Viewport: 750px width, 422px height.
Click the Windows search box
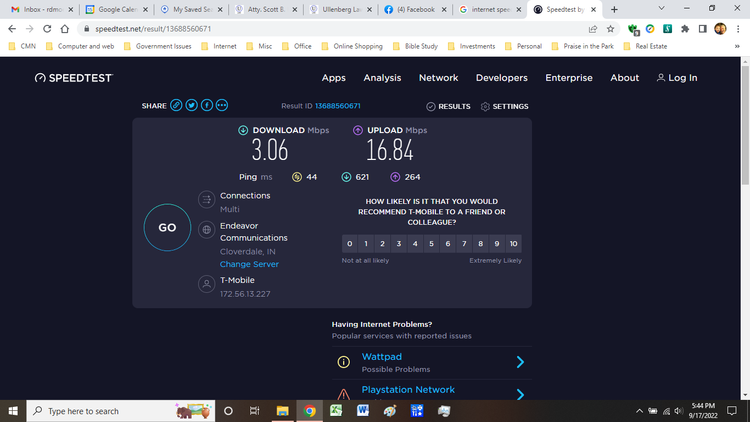121,411
